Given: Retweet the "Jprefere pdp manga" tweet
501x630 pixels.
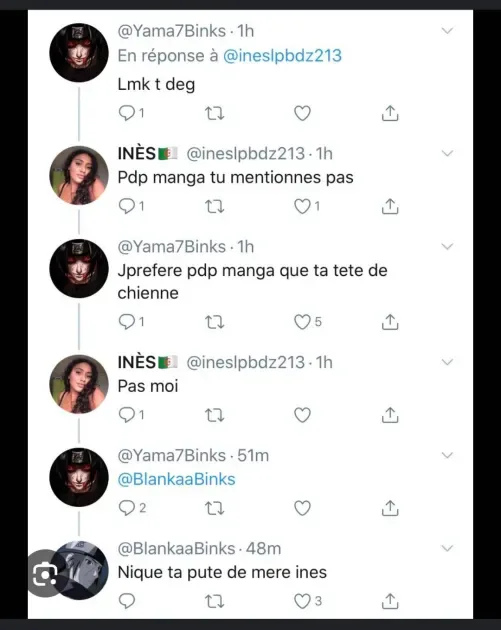Looking at the screenshot, I should coord(215,322).
